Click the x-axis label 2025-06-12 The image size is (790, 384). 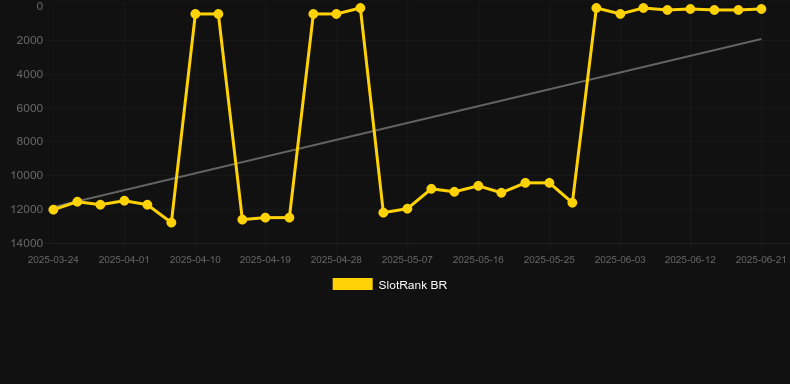(690, 260)
